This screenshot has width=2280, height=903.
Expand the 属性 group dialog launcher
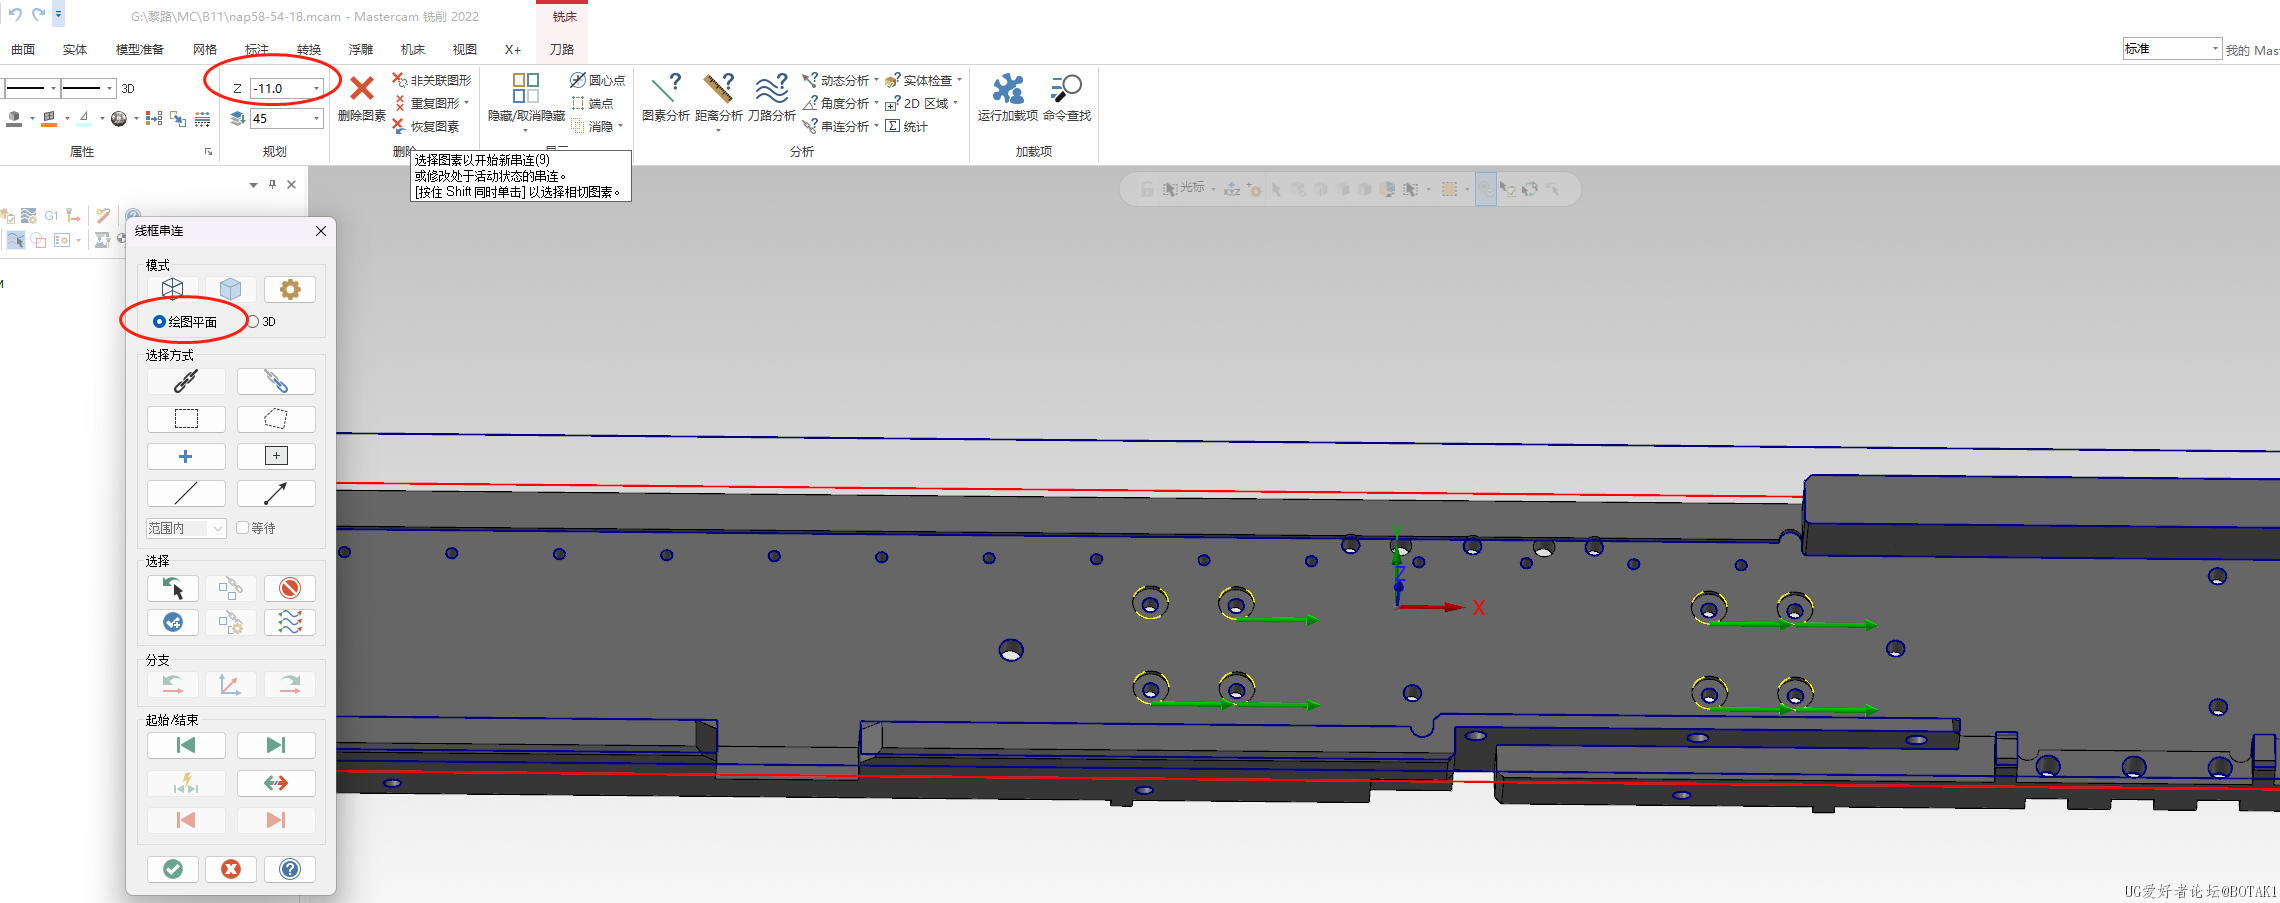tap(209, 151)
